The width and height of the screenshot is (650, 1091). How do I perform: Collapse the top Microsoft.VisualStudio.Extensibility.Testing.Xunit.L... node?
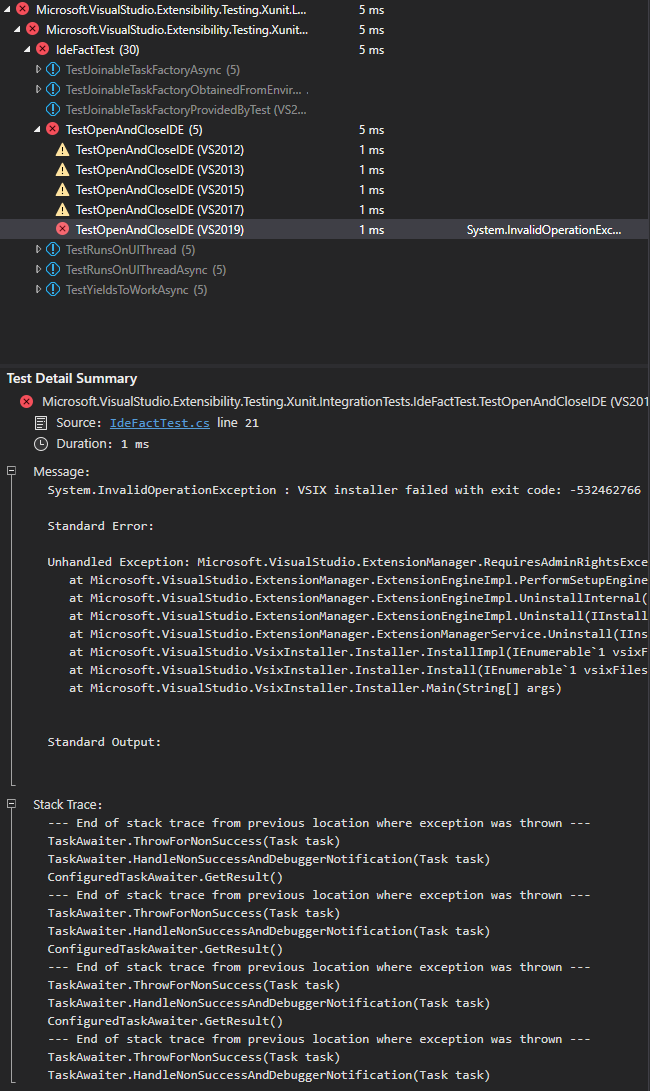(7, 10)
